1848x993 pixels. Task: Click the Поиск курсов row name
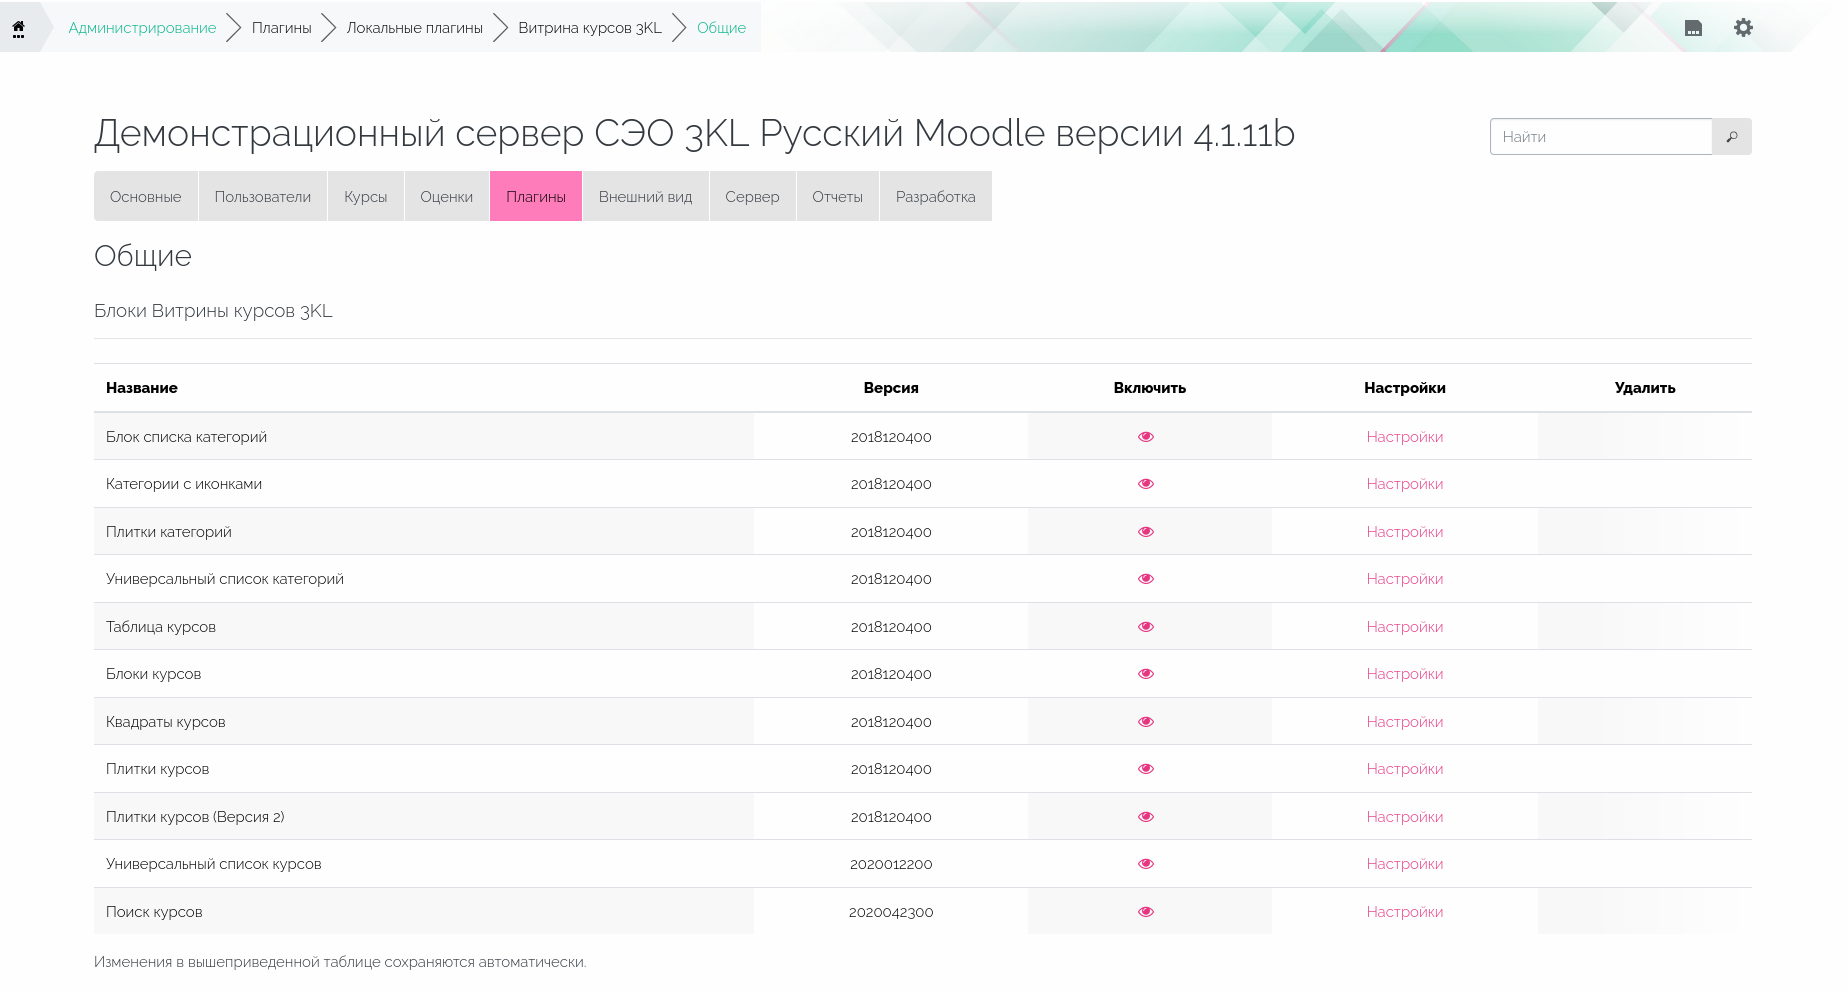pos(154,912)
